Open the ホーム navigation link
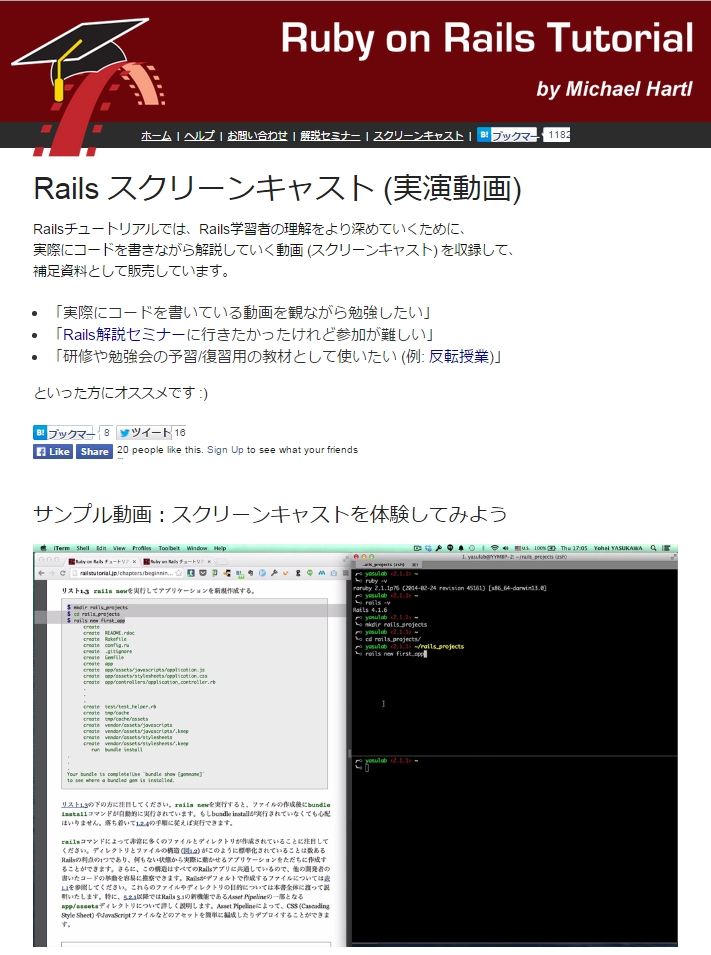 click(156, 135)
